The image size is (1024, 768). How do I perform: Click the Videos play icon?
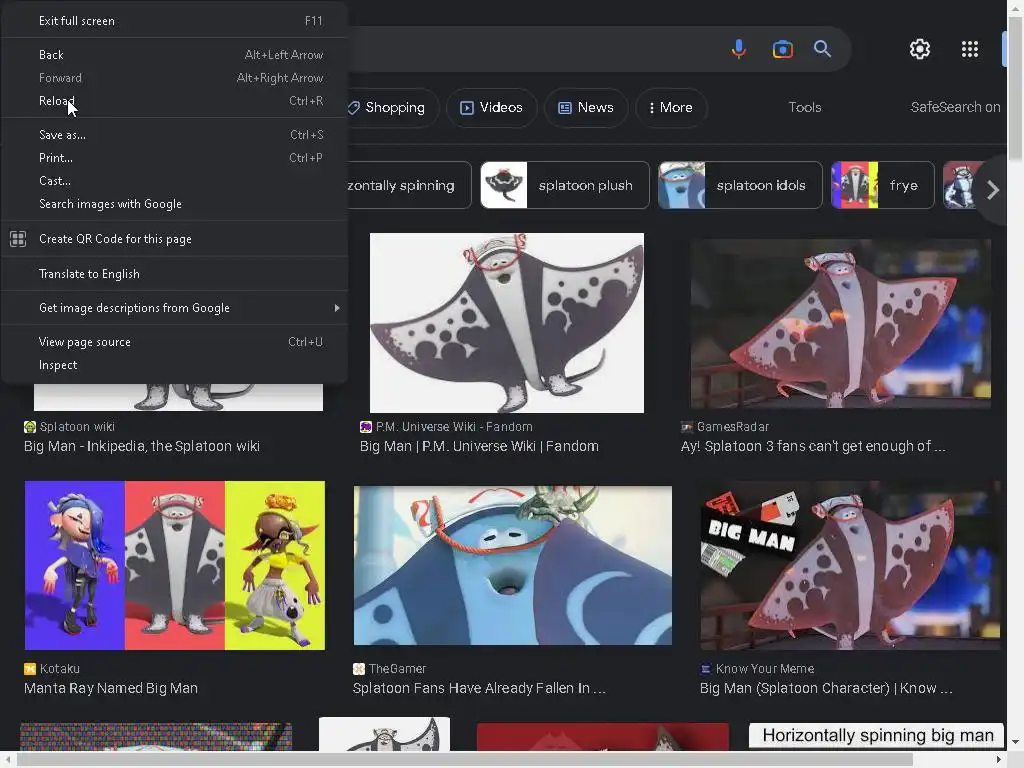tap(466, 108)
